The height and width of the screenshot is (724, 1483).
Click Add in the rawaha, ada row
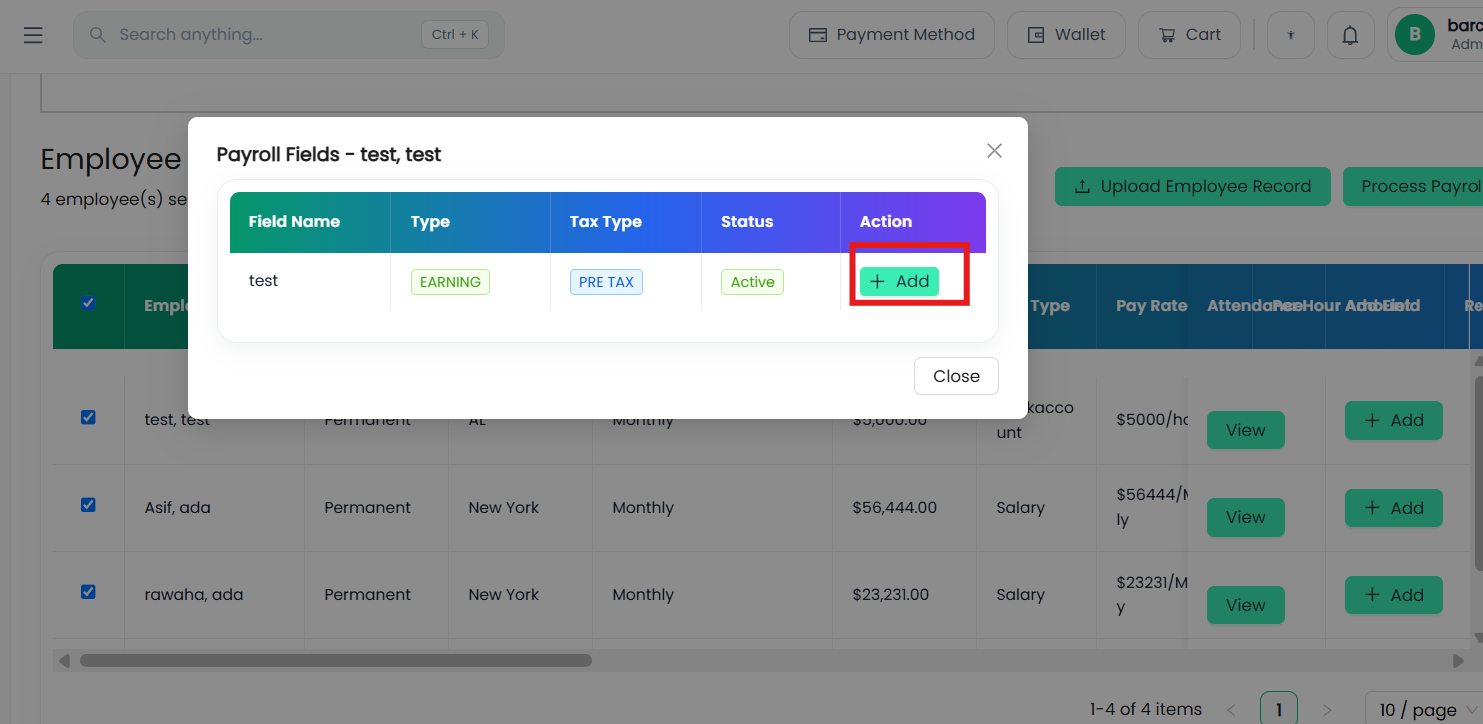[x=1394, y=595]
